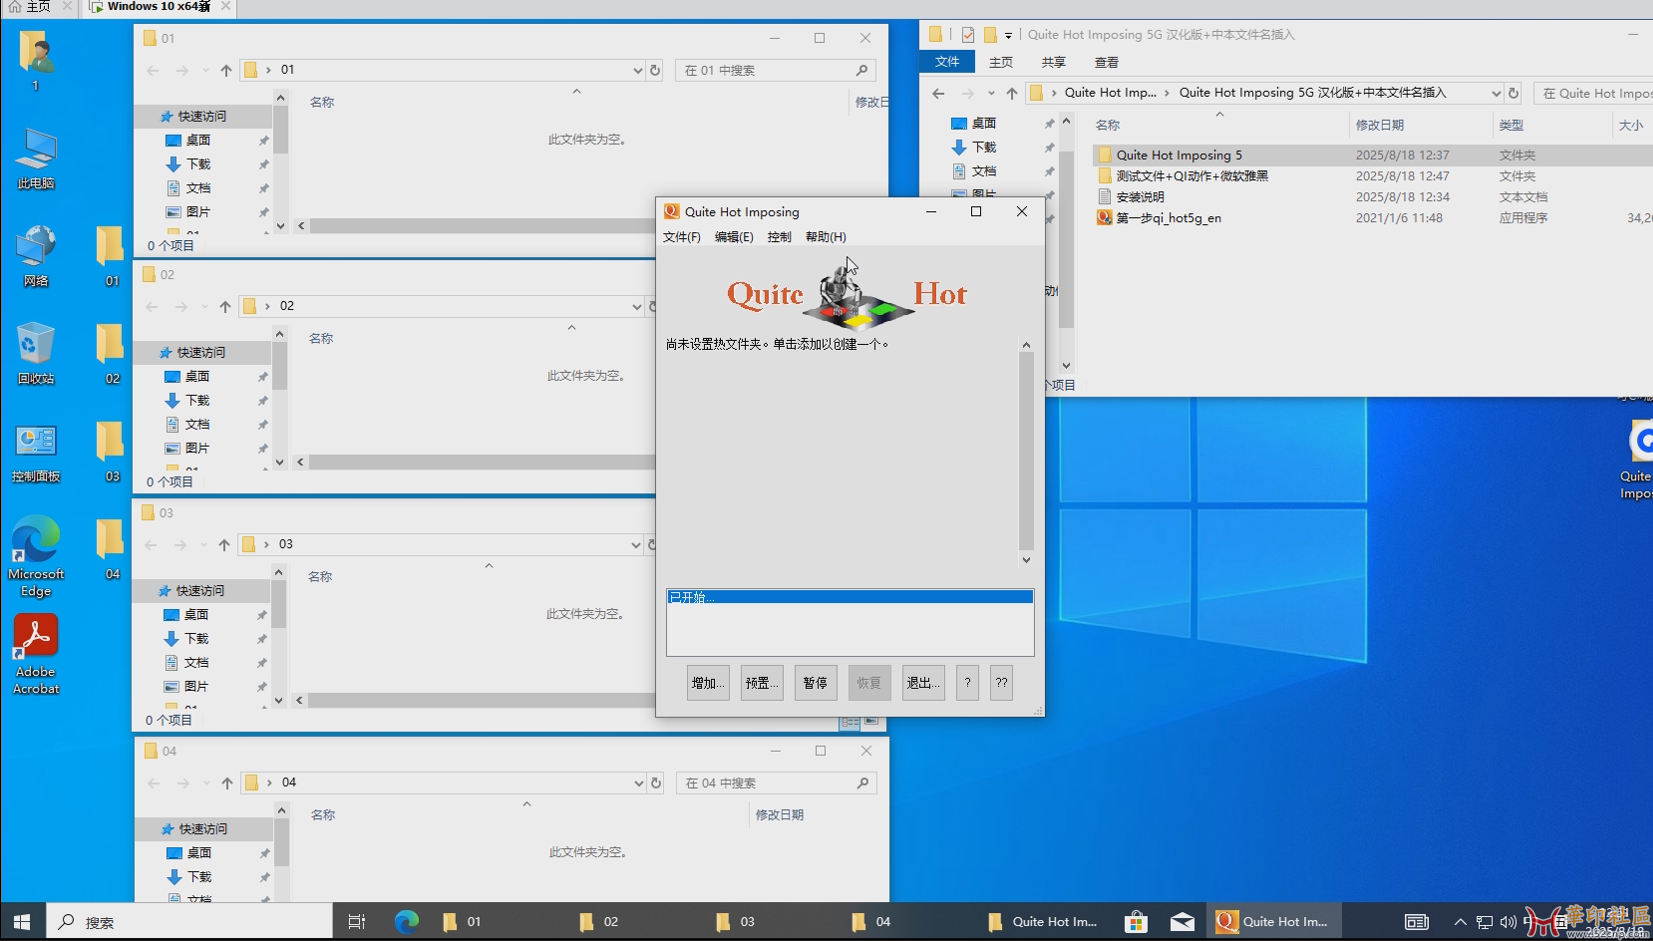Sort by 类型 column in Quite Hot window

click(1511, 125)
